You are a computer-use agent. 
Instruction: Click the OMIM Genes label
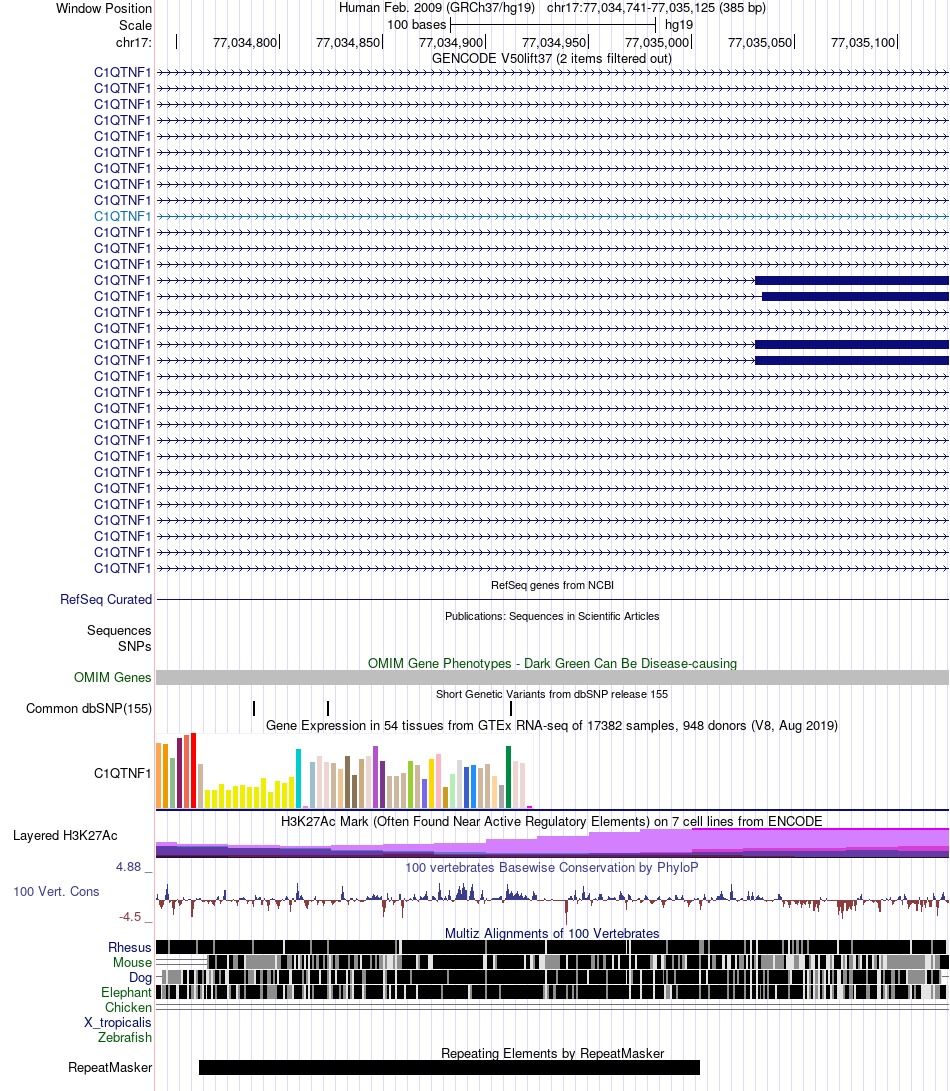112,677
